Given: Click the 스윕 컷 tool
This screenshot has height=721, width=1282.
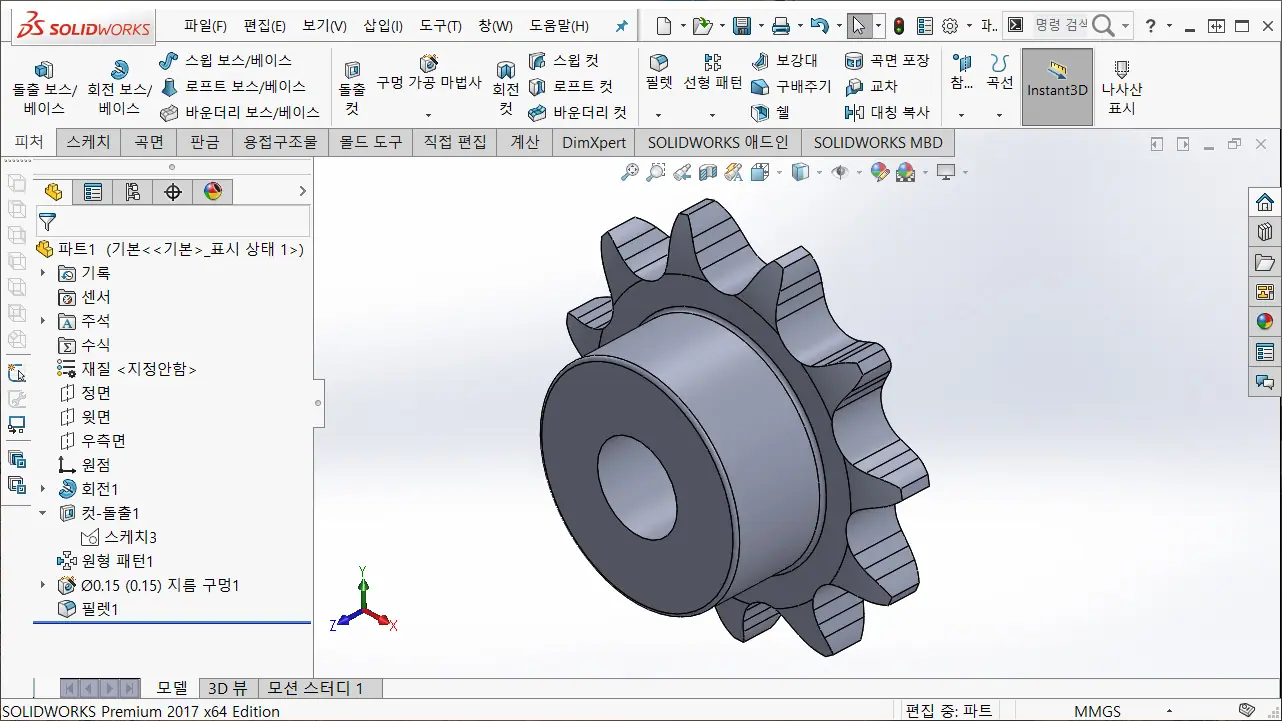Looking at the screenshot, I should (563, 61).
